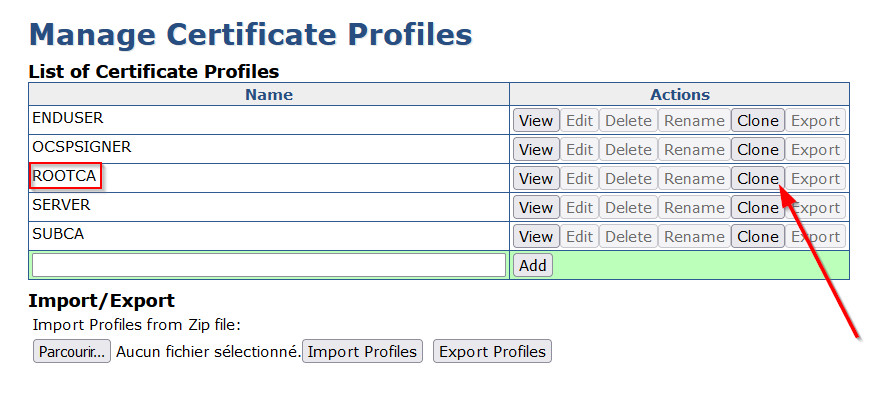This screenshot has width=891, height=412.
Task: Clone the OCSPSIGNER profile
Action: (758, 149)
